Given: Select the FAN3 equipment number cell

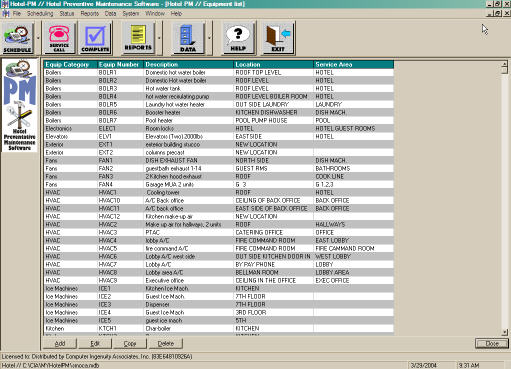Looking at the screenshot, I should tap(120, 176).
